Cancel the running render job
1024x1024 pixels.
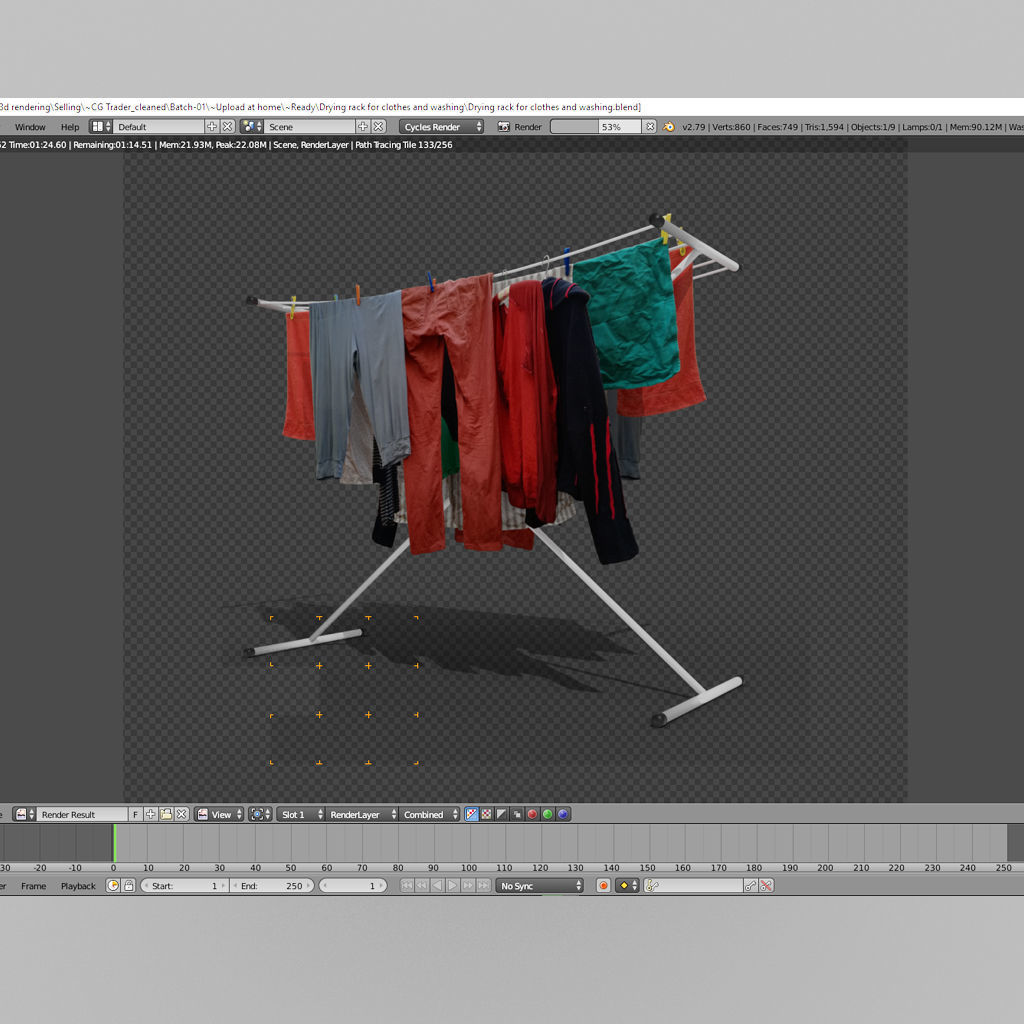point(650,127)
